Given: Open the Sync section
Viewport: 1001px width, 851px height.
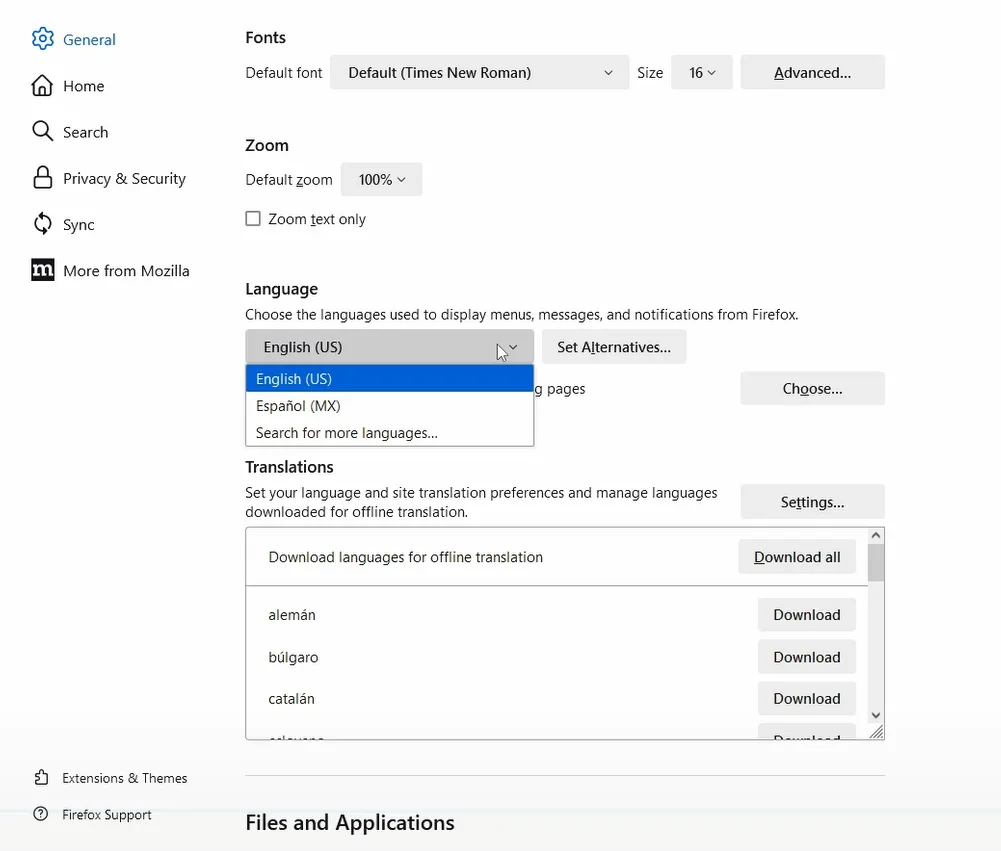Looking at the screenshot, I should pyautogui.click(x=79, y=225).
